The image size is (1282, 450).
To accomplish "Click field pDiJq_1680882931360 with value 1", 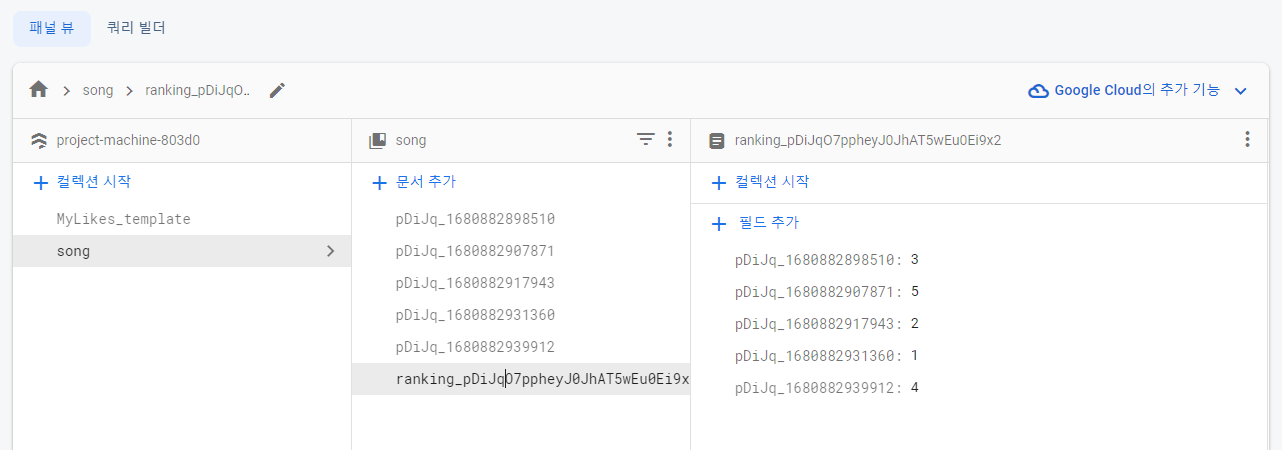I will pyautogui.click(x=826, y=356).
